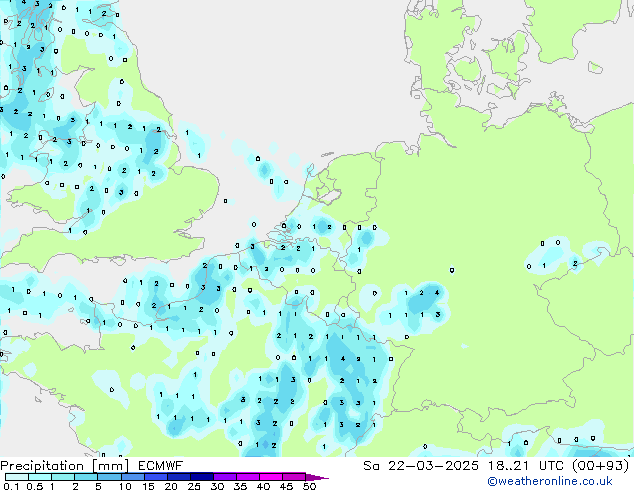Select the legend value '35'

[240, 486]
